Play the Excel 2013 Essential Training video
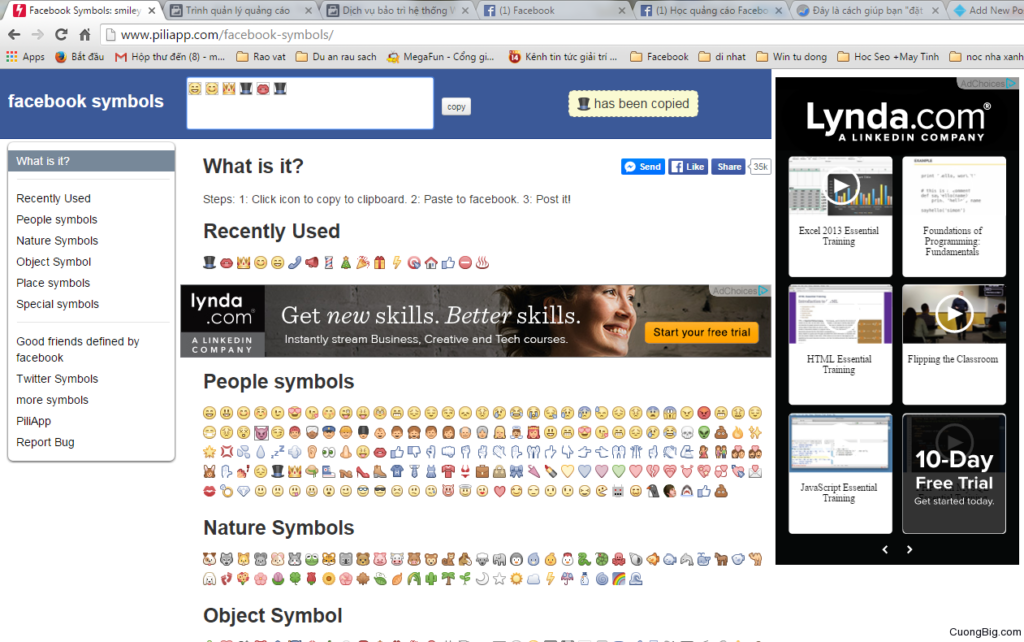 [840, 187]
